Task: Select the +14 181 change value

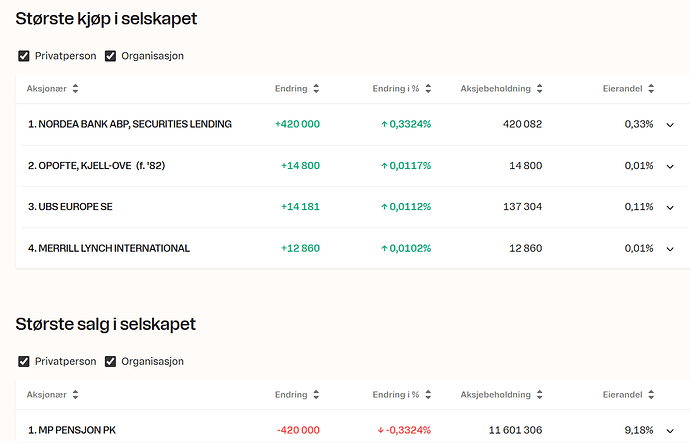Action: (301, 207)
